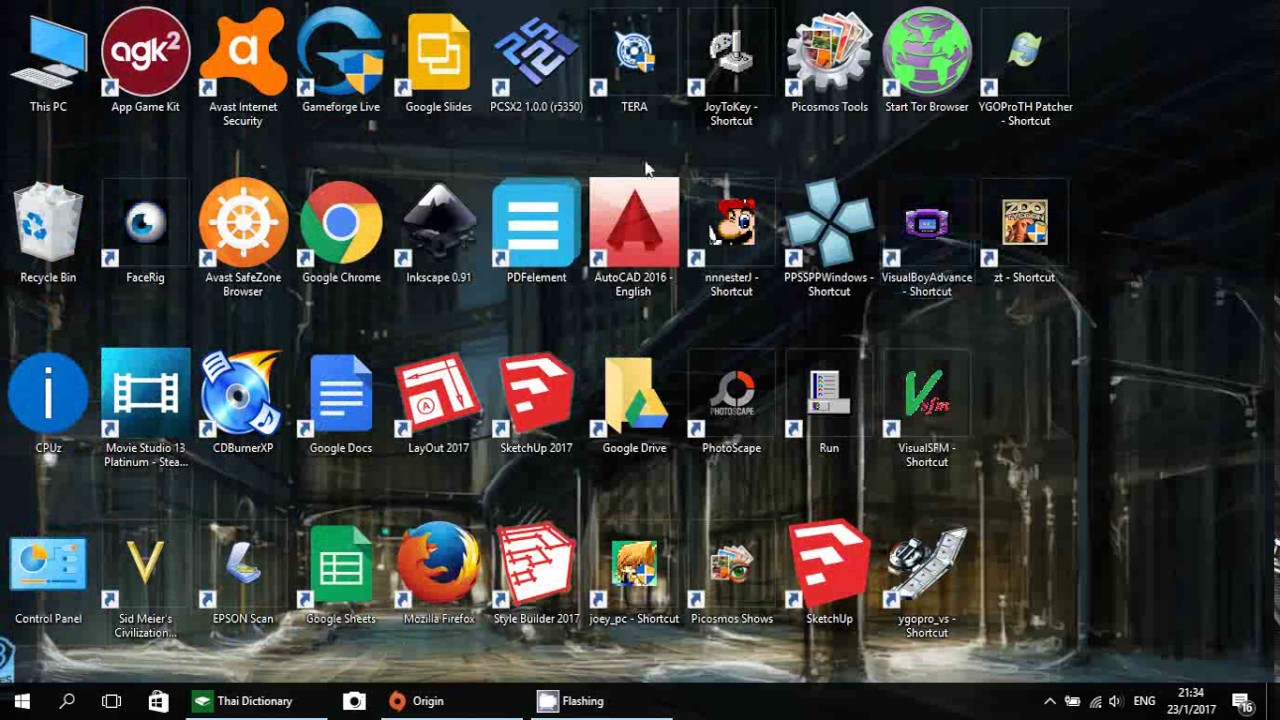Screen dimensions: 1280x720
Task: Switch to Thai Dictionary taskbar window
Action: click(255, 701)
